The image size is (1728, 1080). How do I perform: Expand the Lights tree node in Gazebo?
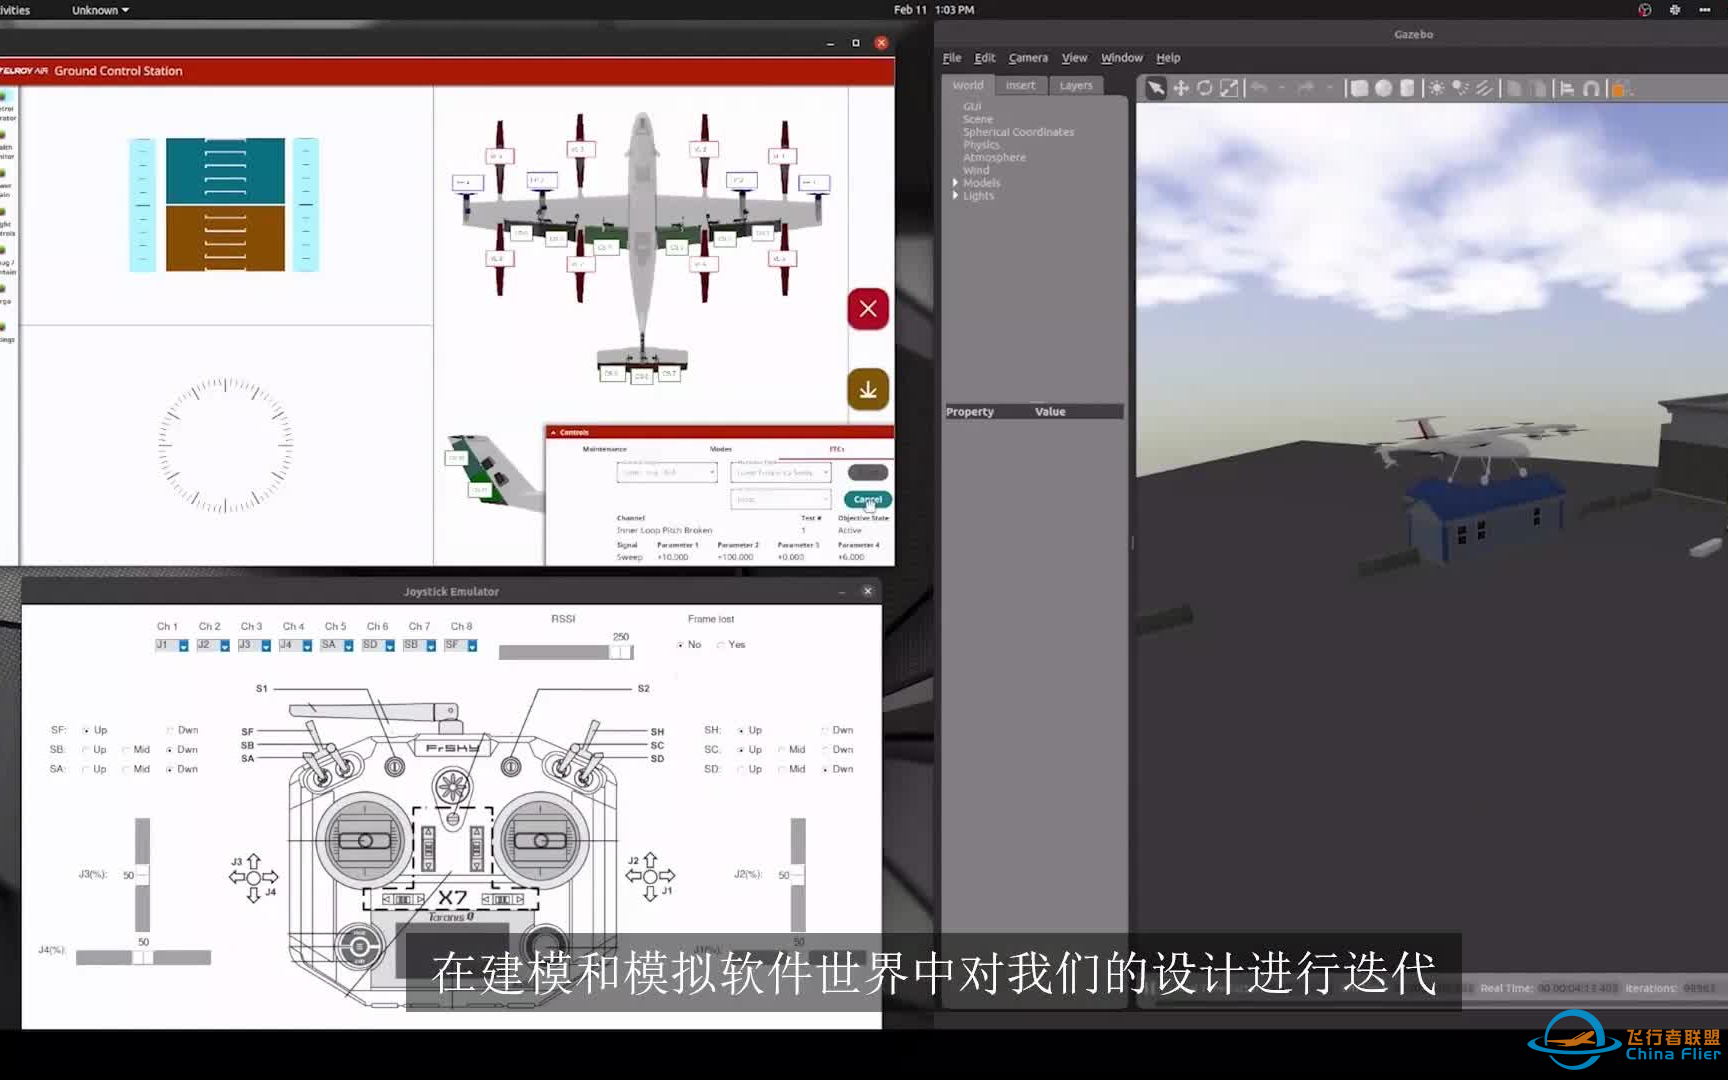point(955,196)
